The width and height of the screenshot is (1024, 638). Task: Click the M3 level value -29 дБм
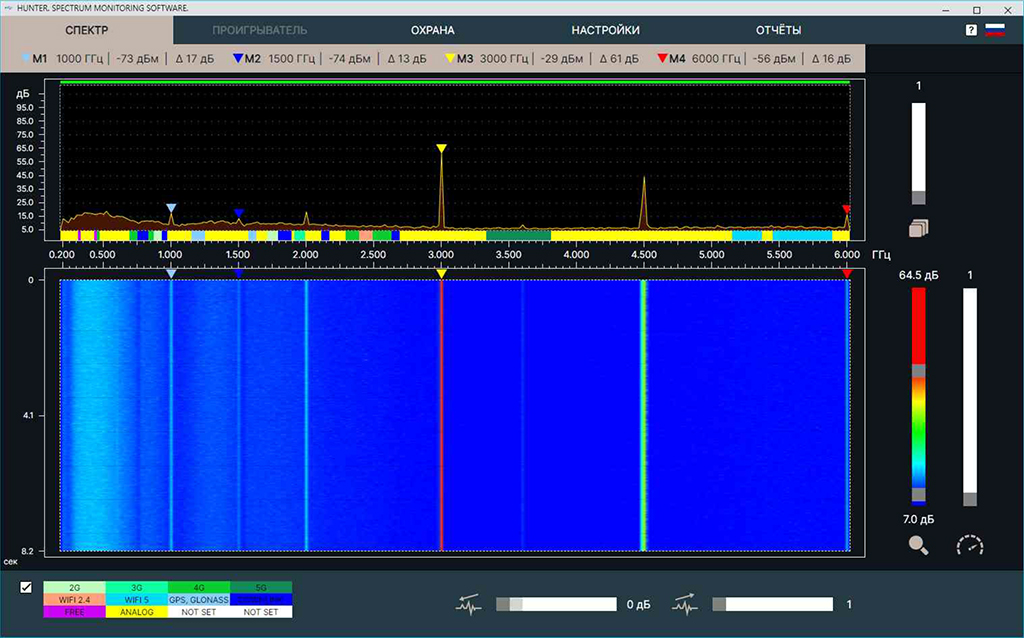(x=562, y=59)
